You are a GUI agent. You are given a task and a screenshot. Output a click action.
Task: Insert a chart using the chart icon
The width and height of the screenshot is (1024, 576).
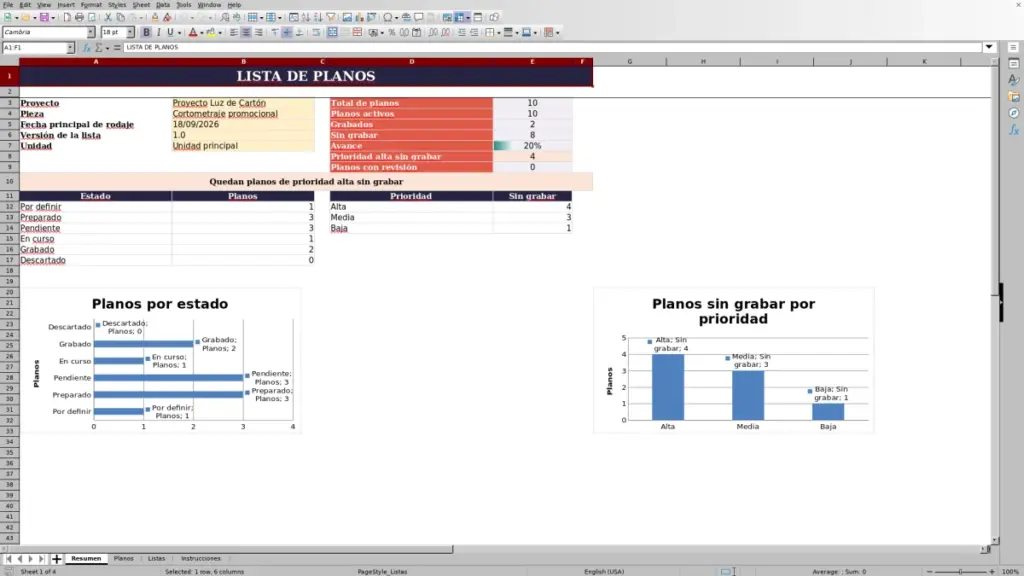[x=359, y=18]
